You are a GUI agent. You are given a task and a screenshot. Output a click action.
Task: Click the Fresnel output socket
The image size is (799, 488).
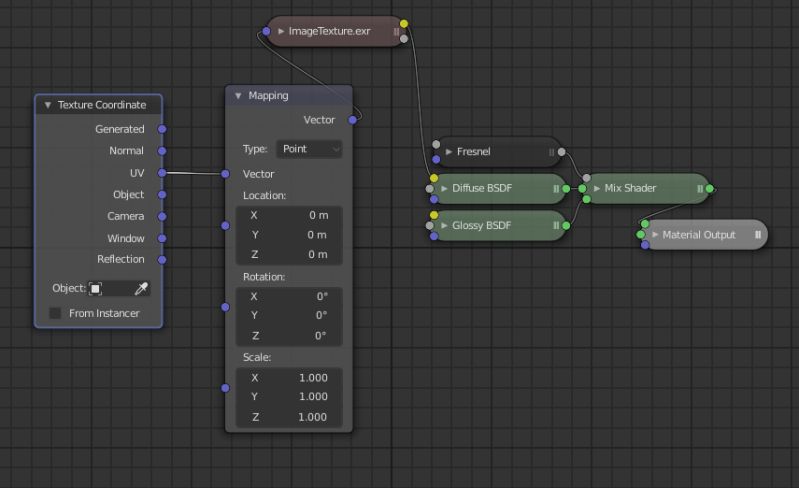coord(561,151)
